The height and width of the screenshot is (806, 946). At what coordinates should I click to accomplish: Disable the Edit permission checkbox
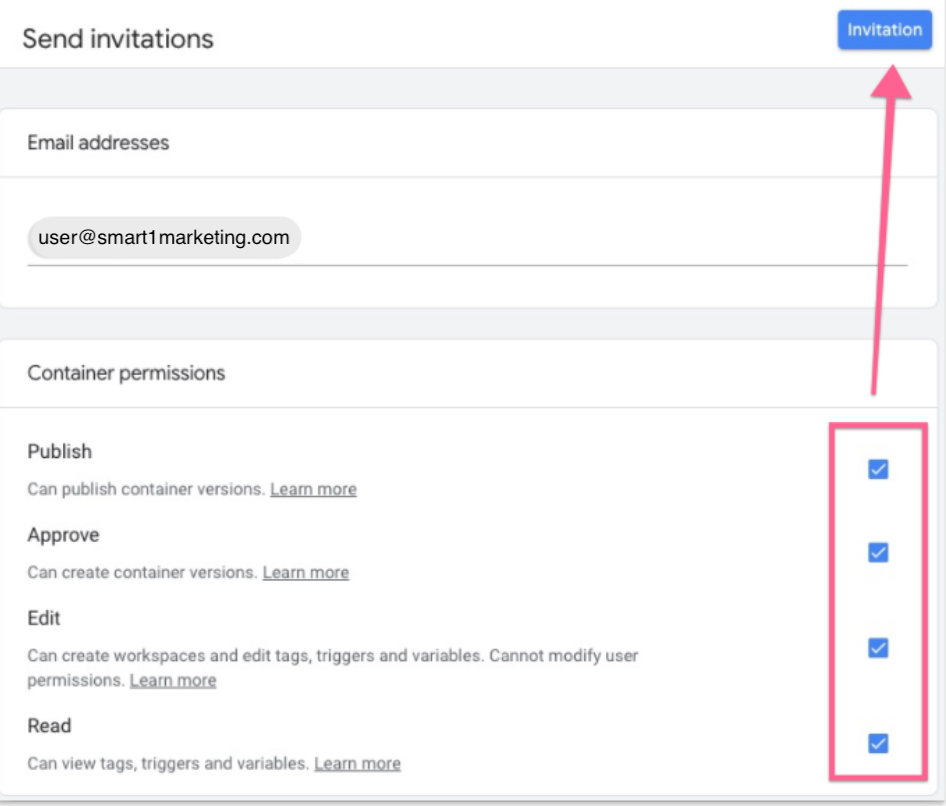click(878, 648)
